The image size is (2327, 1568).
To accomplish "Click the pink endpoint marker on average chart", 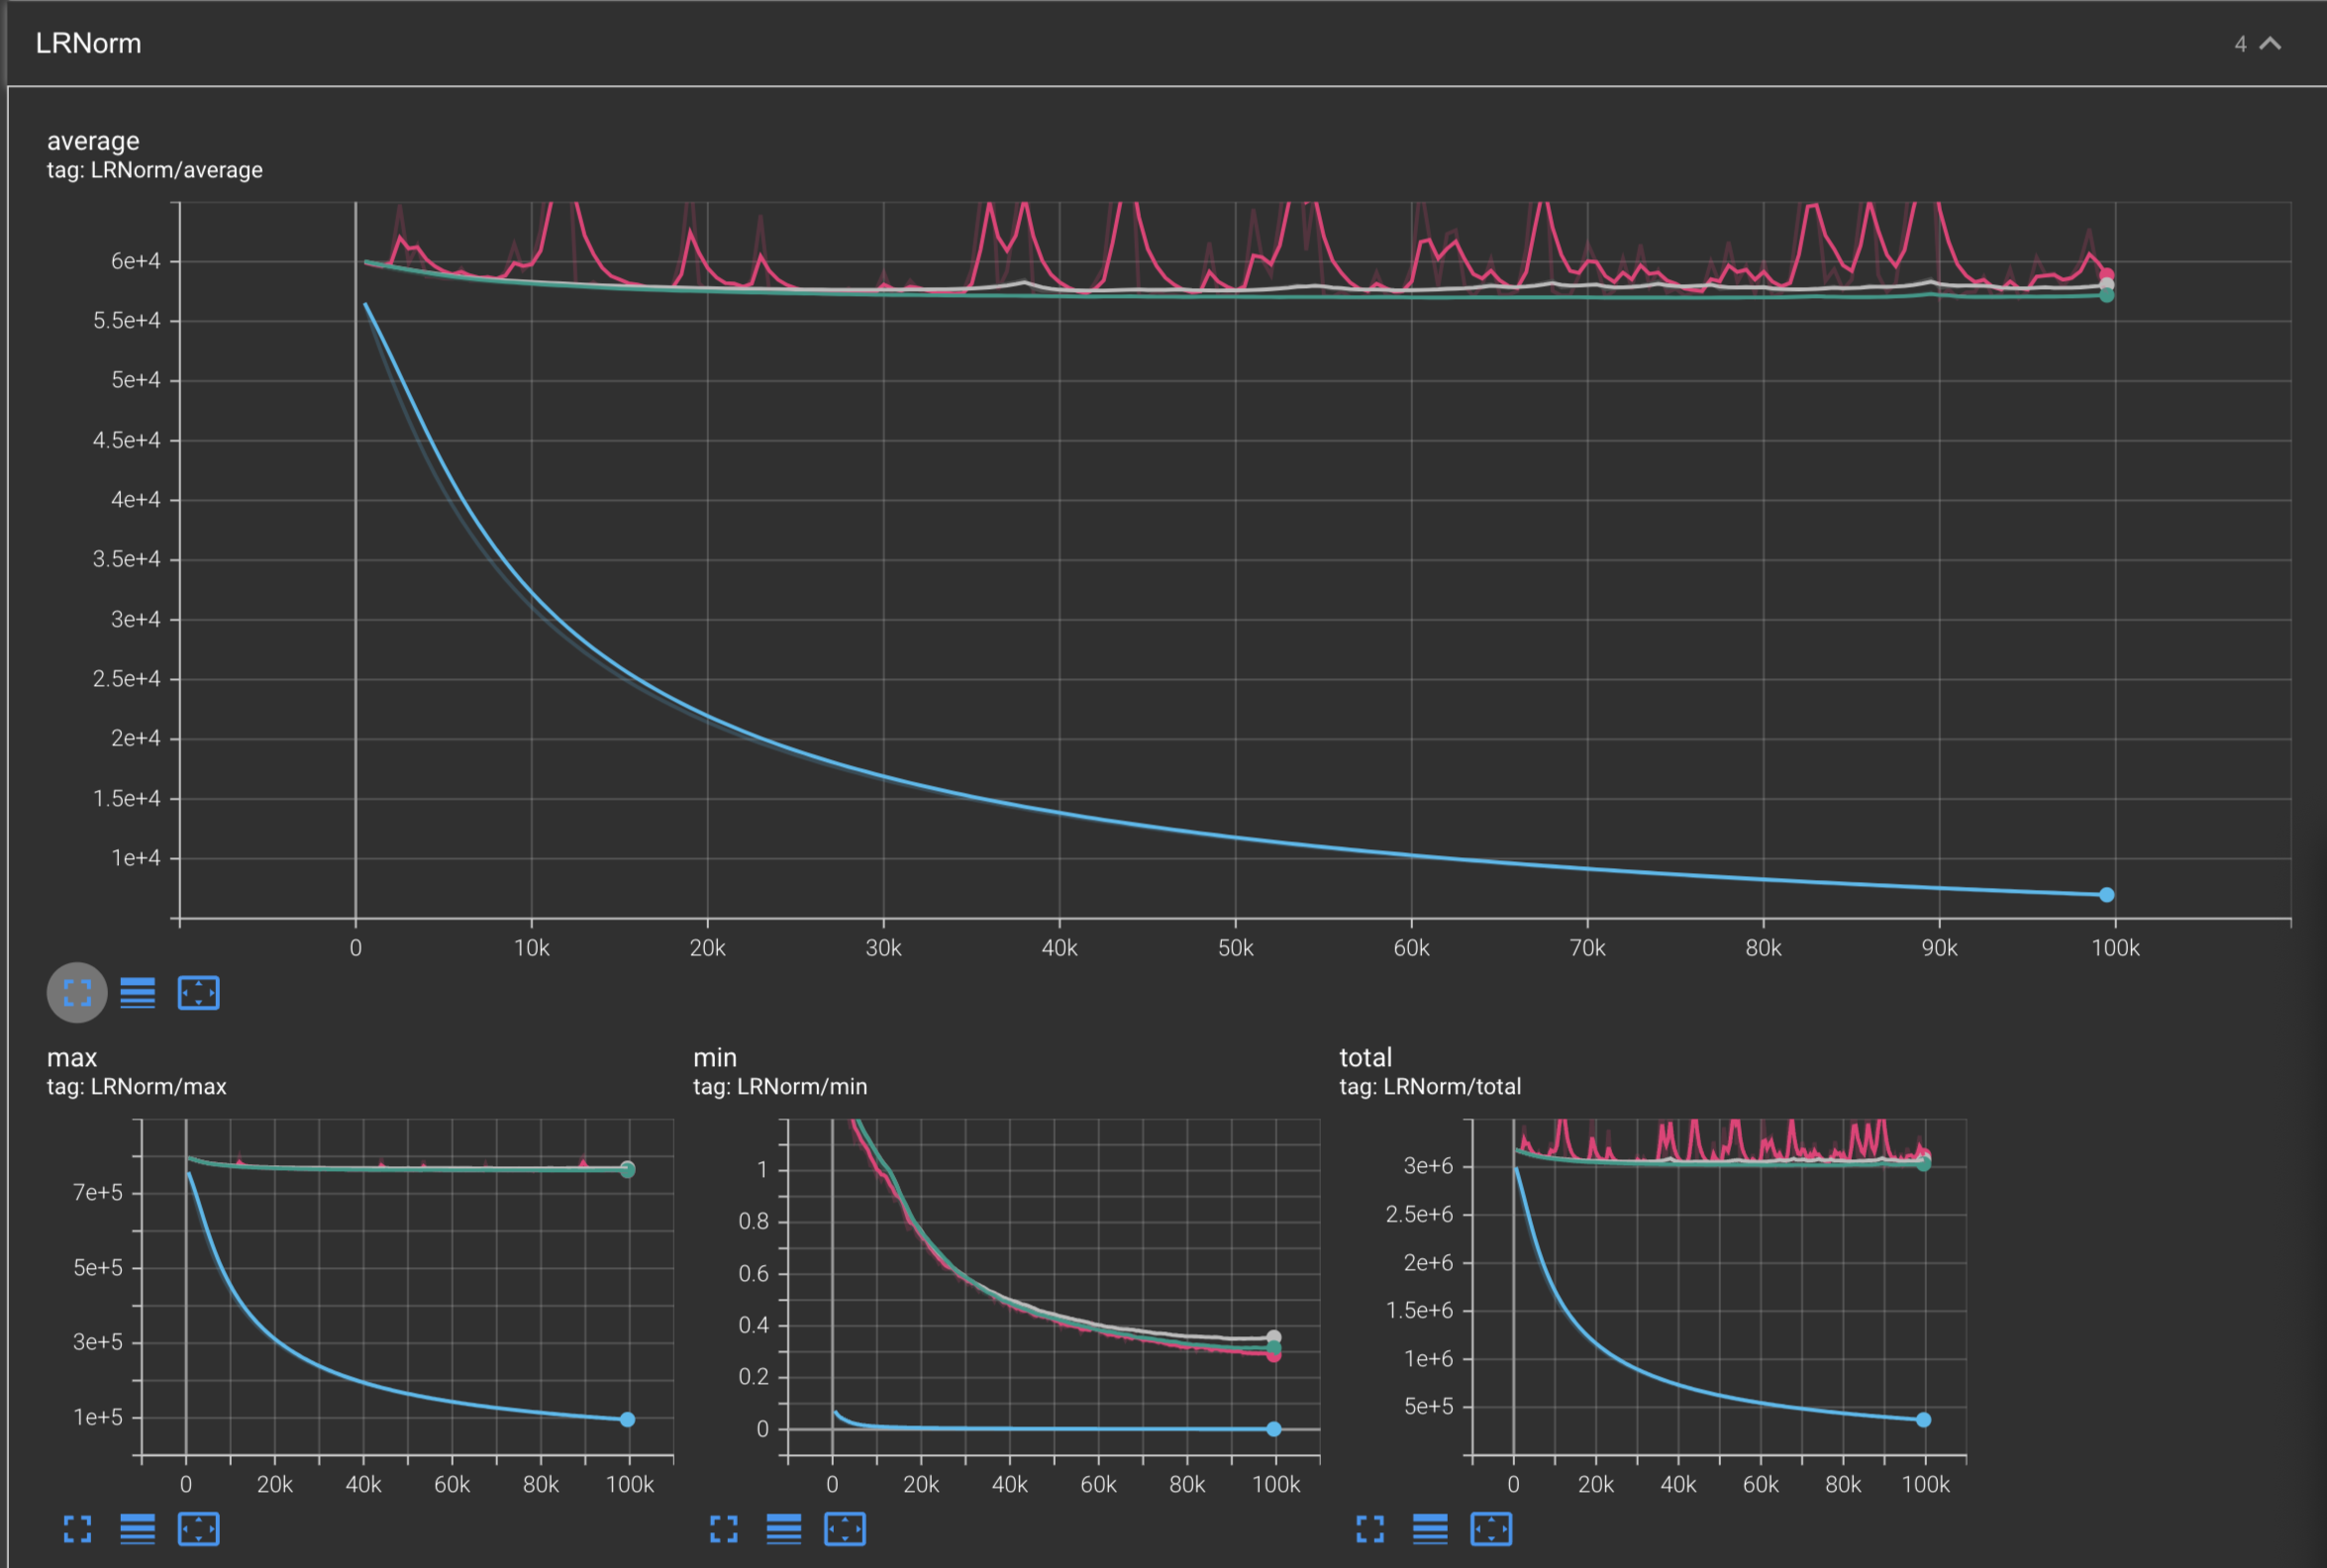I will (x=2106, y=274).
